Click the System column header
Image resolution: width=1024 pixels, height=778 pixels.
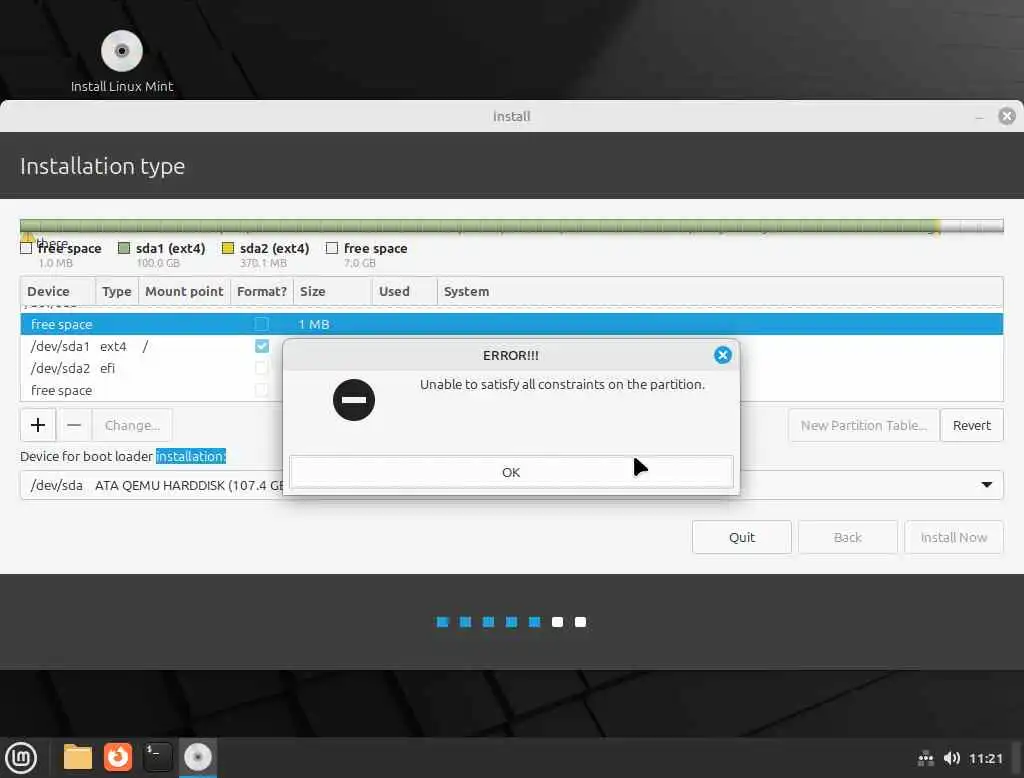point(720,291)
